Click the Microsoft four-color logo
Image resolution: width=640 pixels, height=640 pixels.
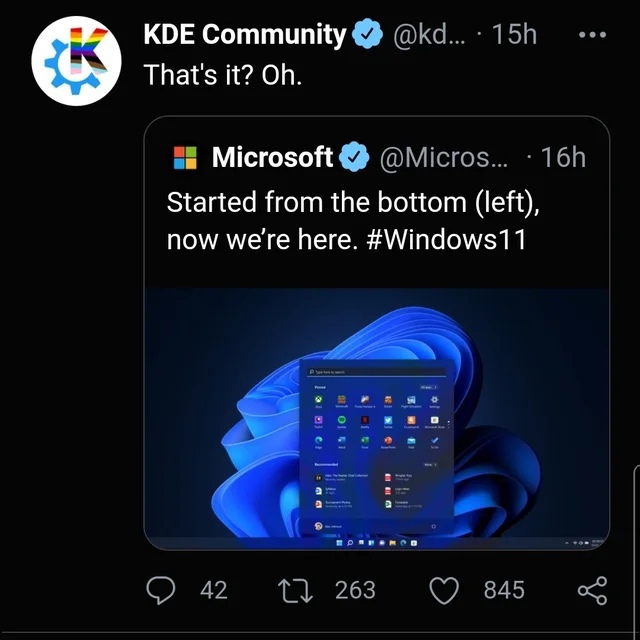(186, 158)
